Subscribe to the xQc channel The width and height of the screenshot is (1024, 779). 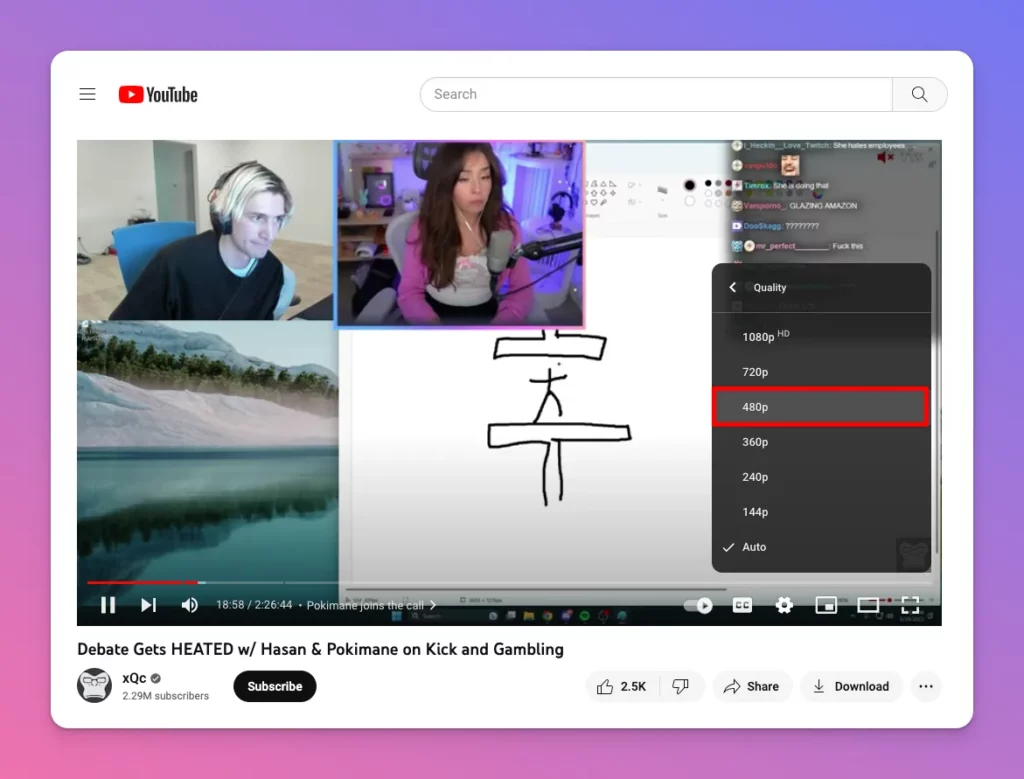click(274, 686)
